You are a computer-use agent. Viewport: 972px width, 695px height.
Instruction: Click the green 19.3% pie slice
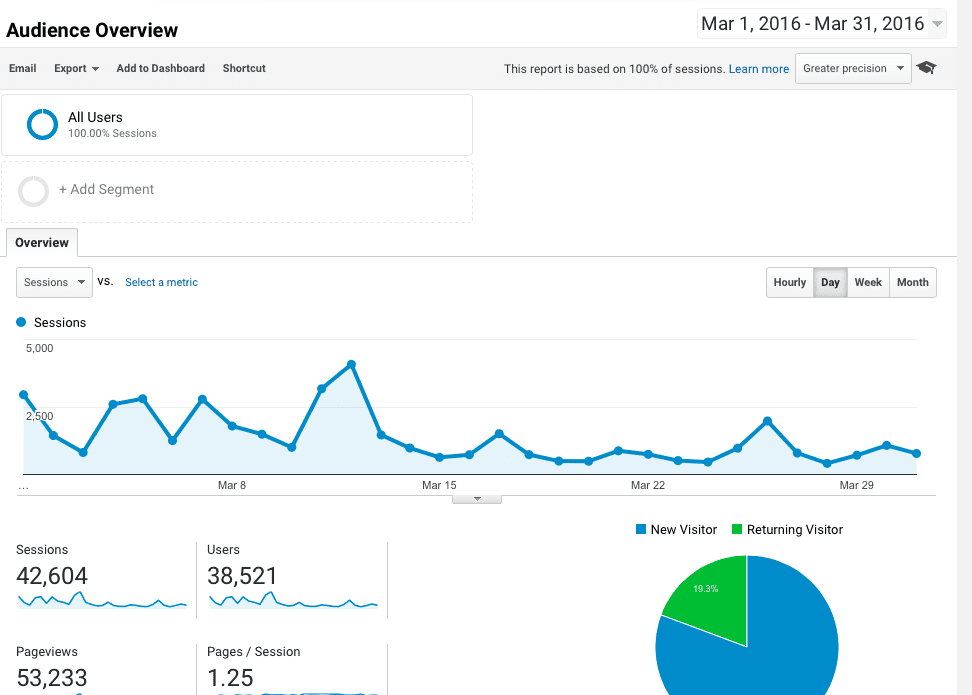point(713,598)
